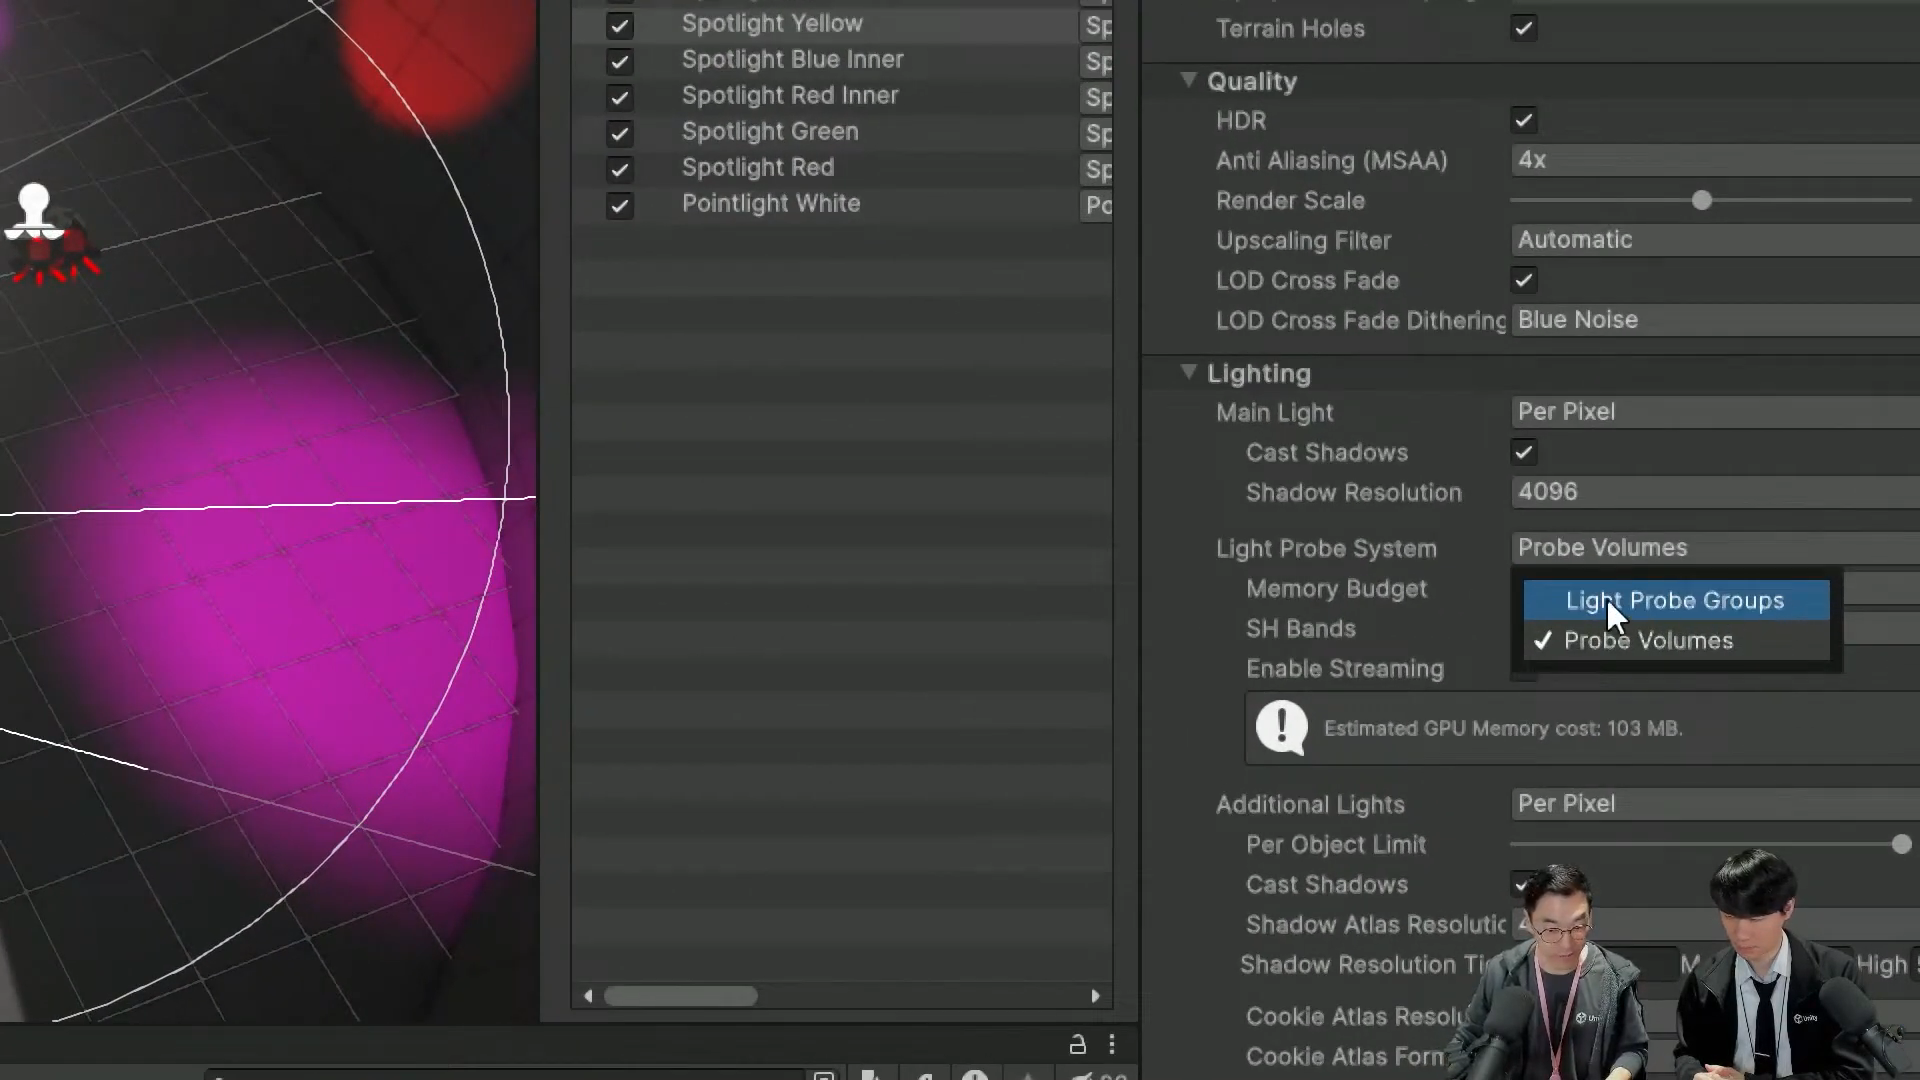Viewport: 1920px width, 1080px height.
Task: Collapse the Lighting section triangle
Action: [x=1188, y=372]
